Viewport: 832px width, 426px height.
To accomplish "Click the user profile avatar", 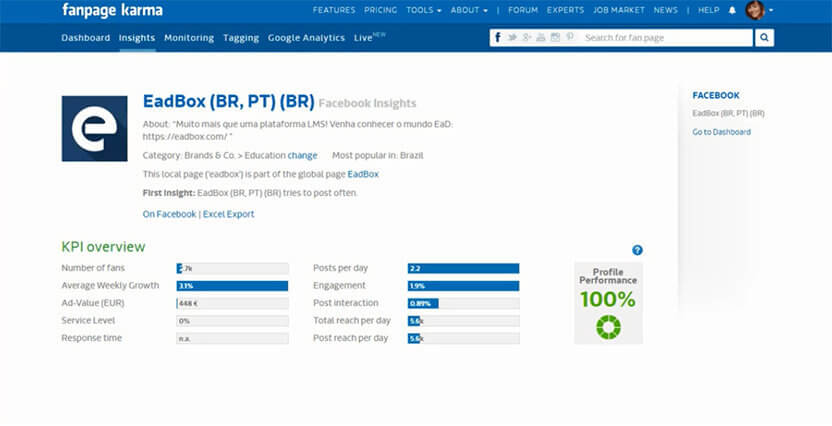I will tap(755, 10).
